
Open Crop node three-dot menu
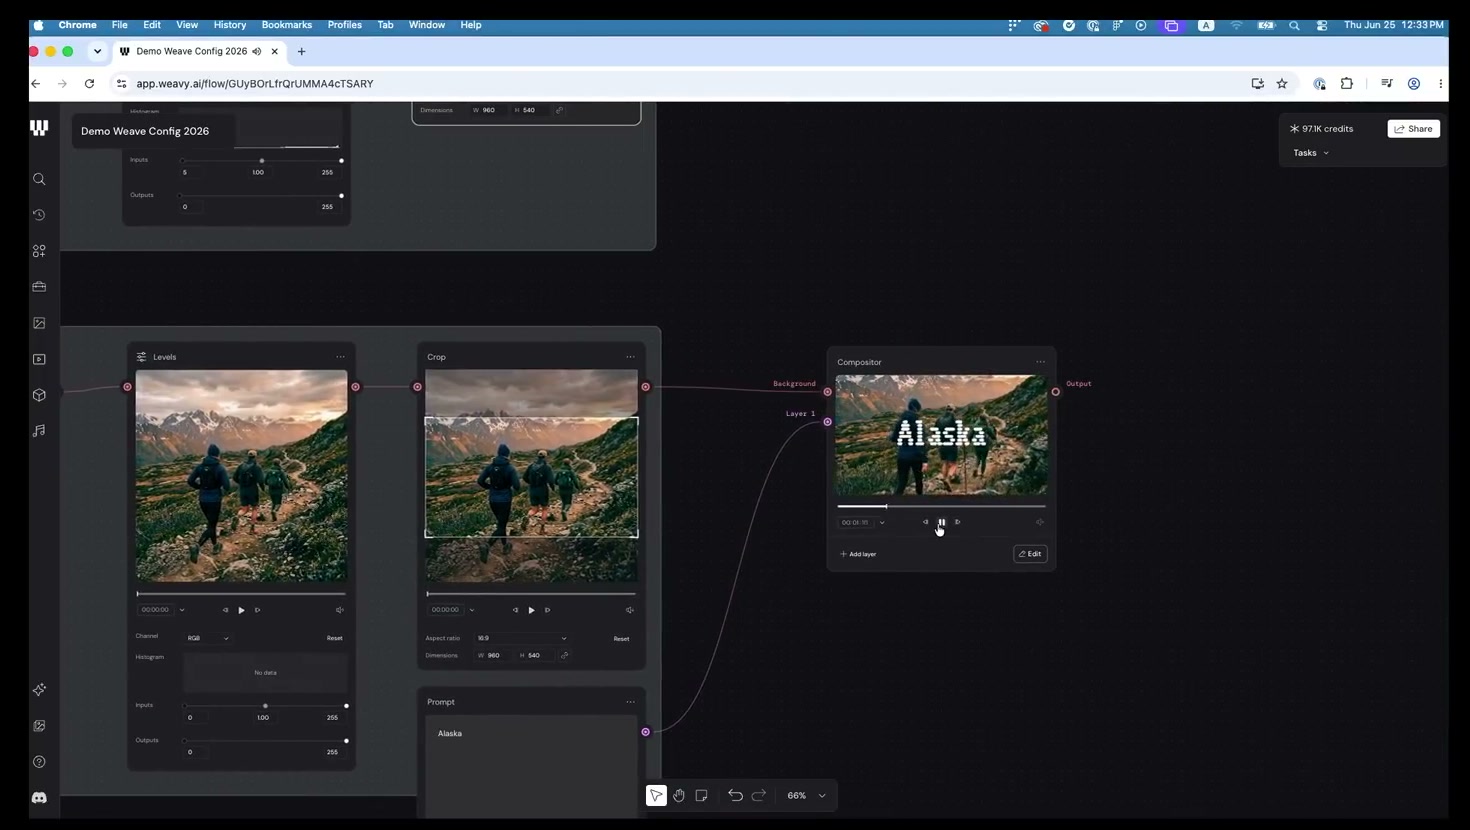coord(630,357)
